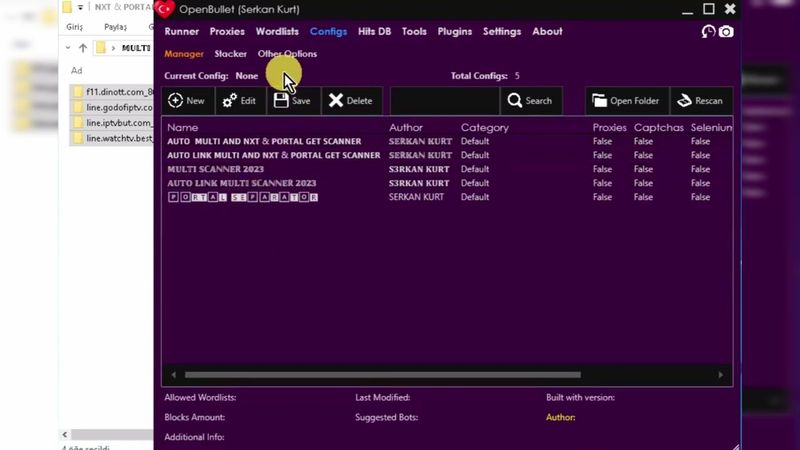The width and height of the screenshot is (800, 450).
Task: Click the OpenBullet Turkish flag heart logo
Action: 164,9
